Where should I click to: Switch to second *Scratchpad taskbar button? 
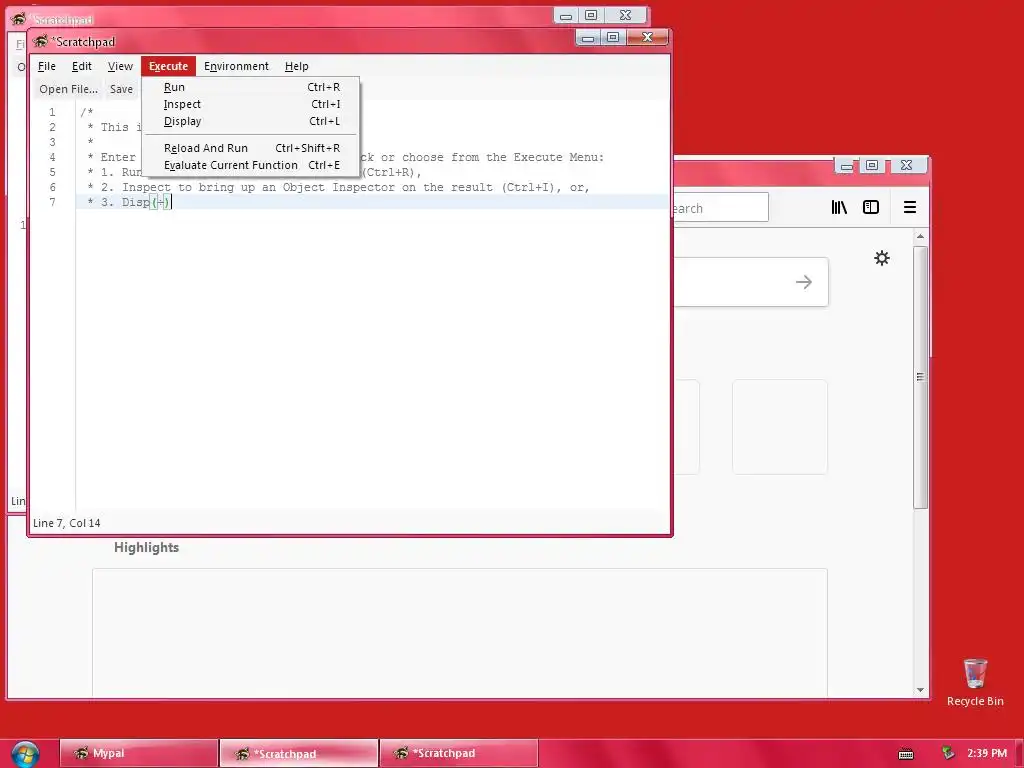click(x=458, y=753)
